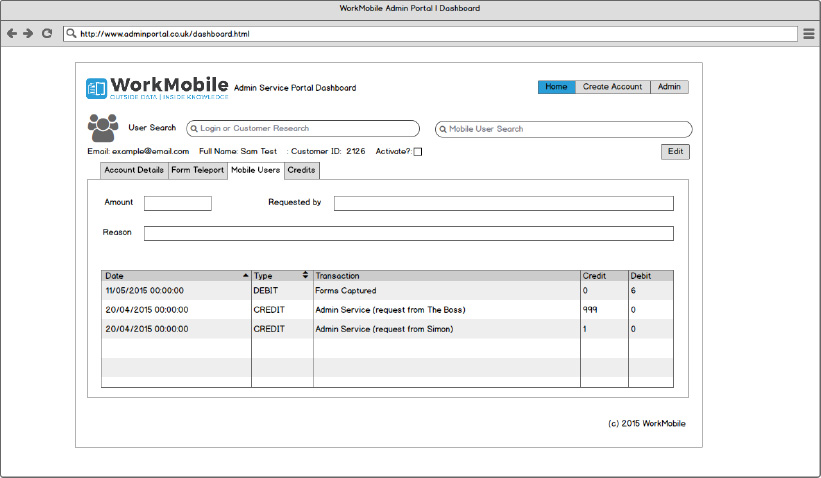Click magnifier in Login or Customer Research box
This screenshot has height=478, width=821.
tap(194, 129)
